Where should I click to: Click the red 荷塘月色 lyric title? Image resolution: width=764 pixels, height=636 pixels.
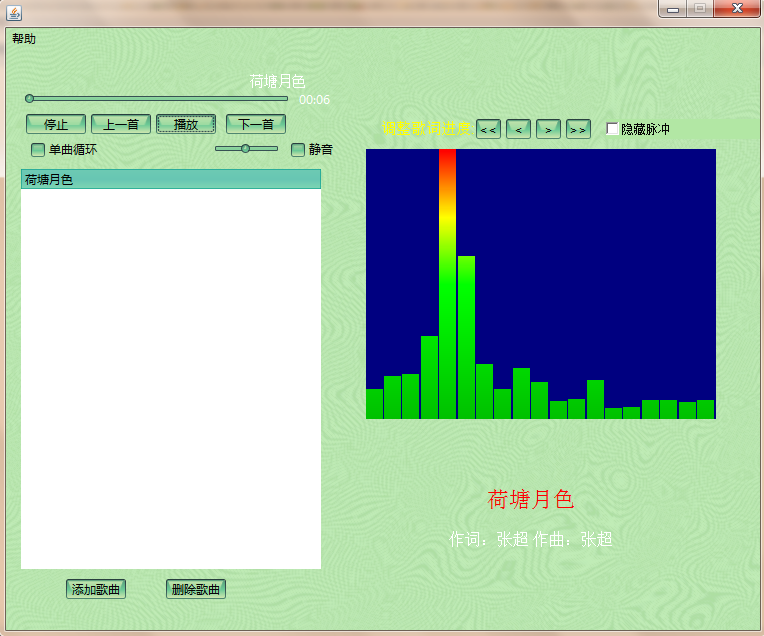531,500
